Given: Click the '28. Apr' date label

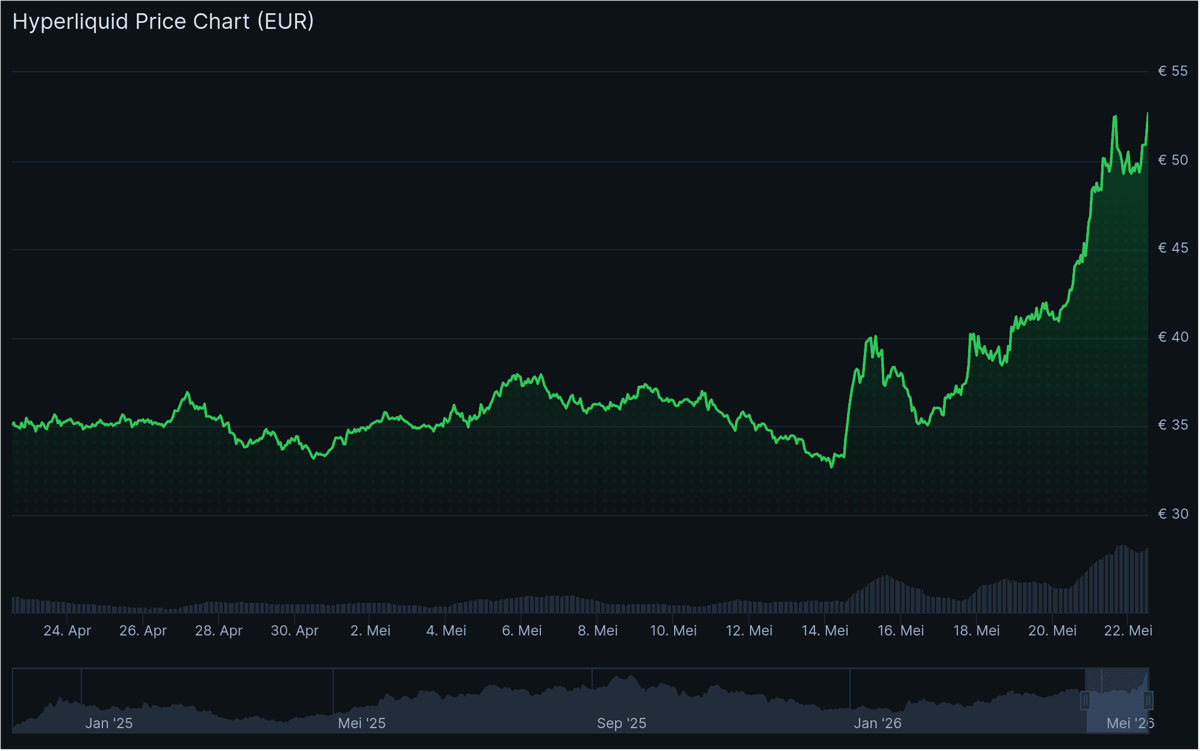Looking at the screenshot, I should tap(219, 631).
